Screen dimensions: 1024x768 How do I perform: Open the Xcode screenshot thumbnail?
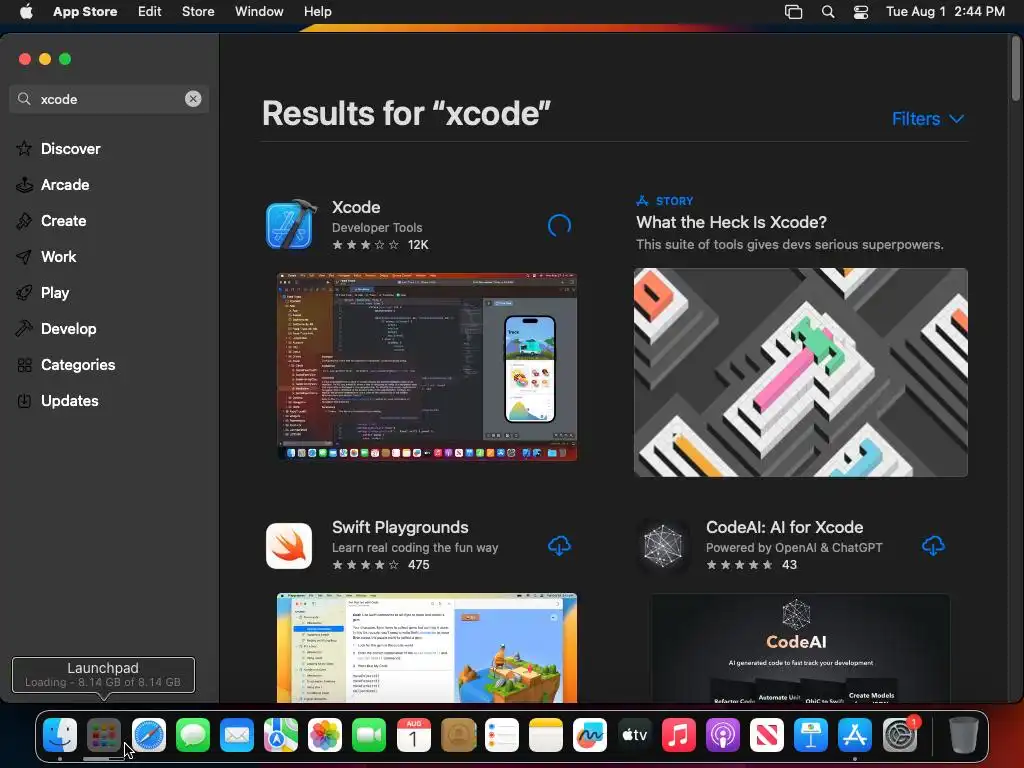427,367
